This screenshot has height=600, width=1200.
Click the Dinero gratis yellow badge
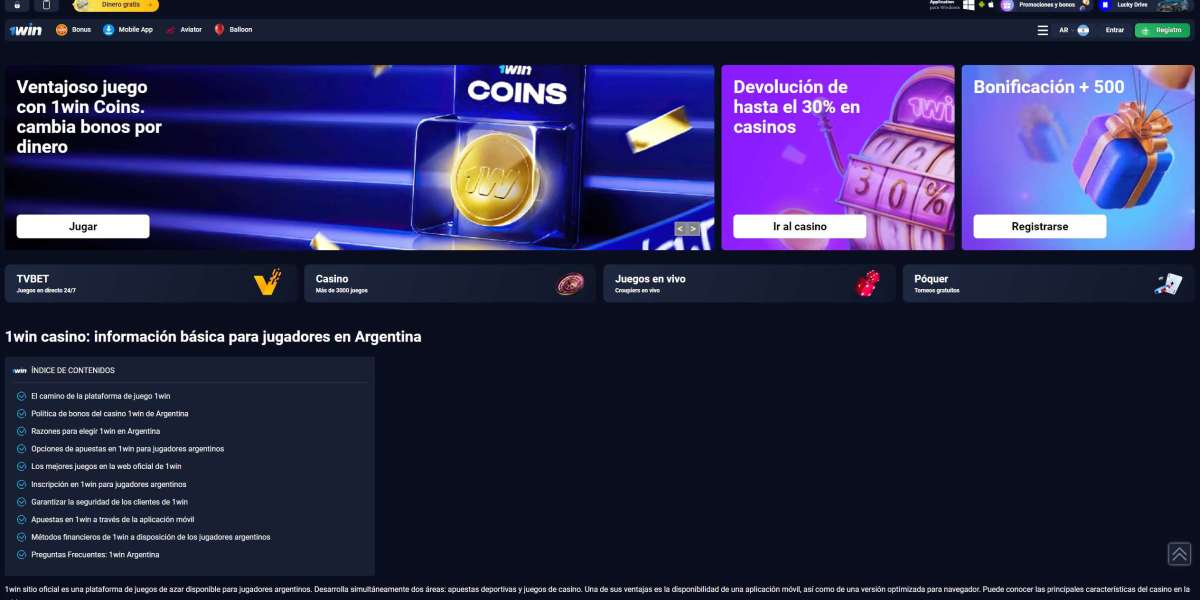(116, 5)
